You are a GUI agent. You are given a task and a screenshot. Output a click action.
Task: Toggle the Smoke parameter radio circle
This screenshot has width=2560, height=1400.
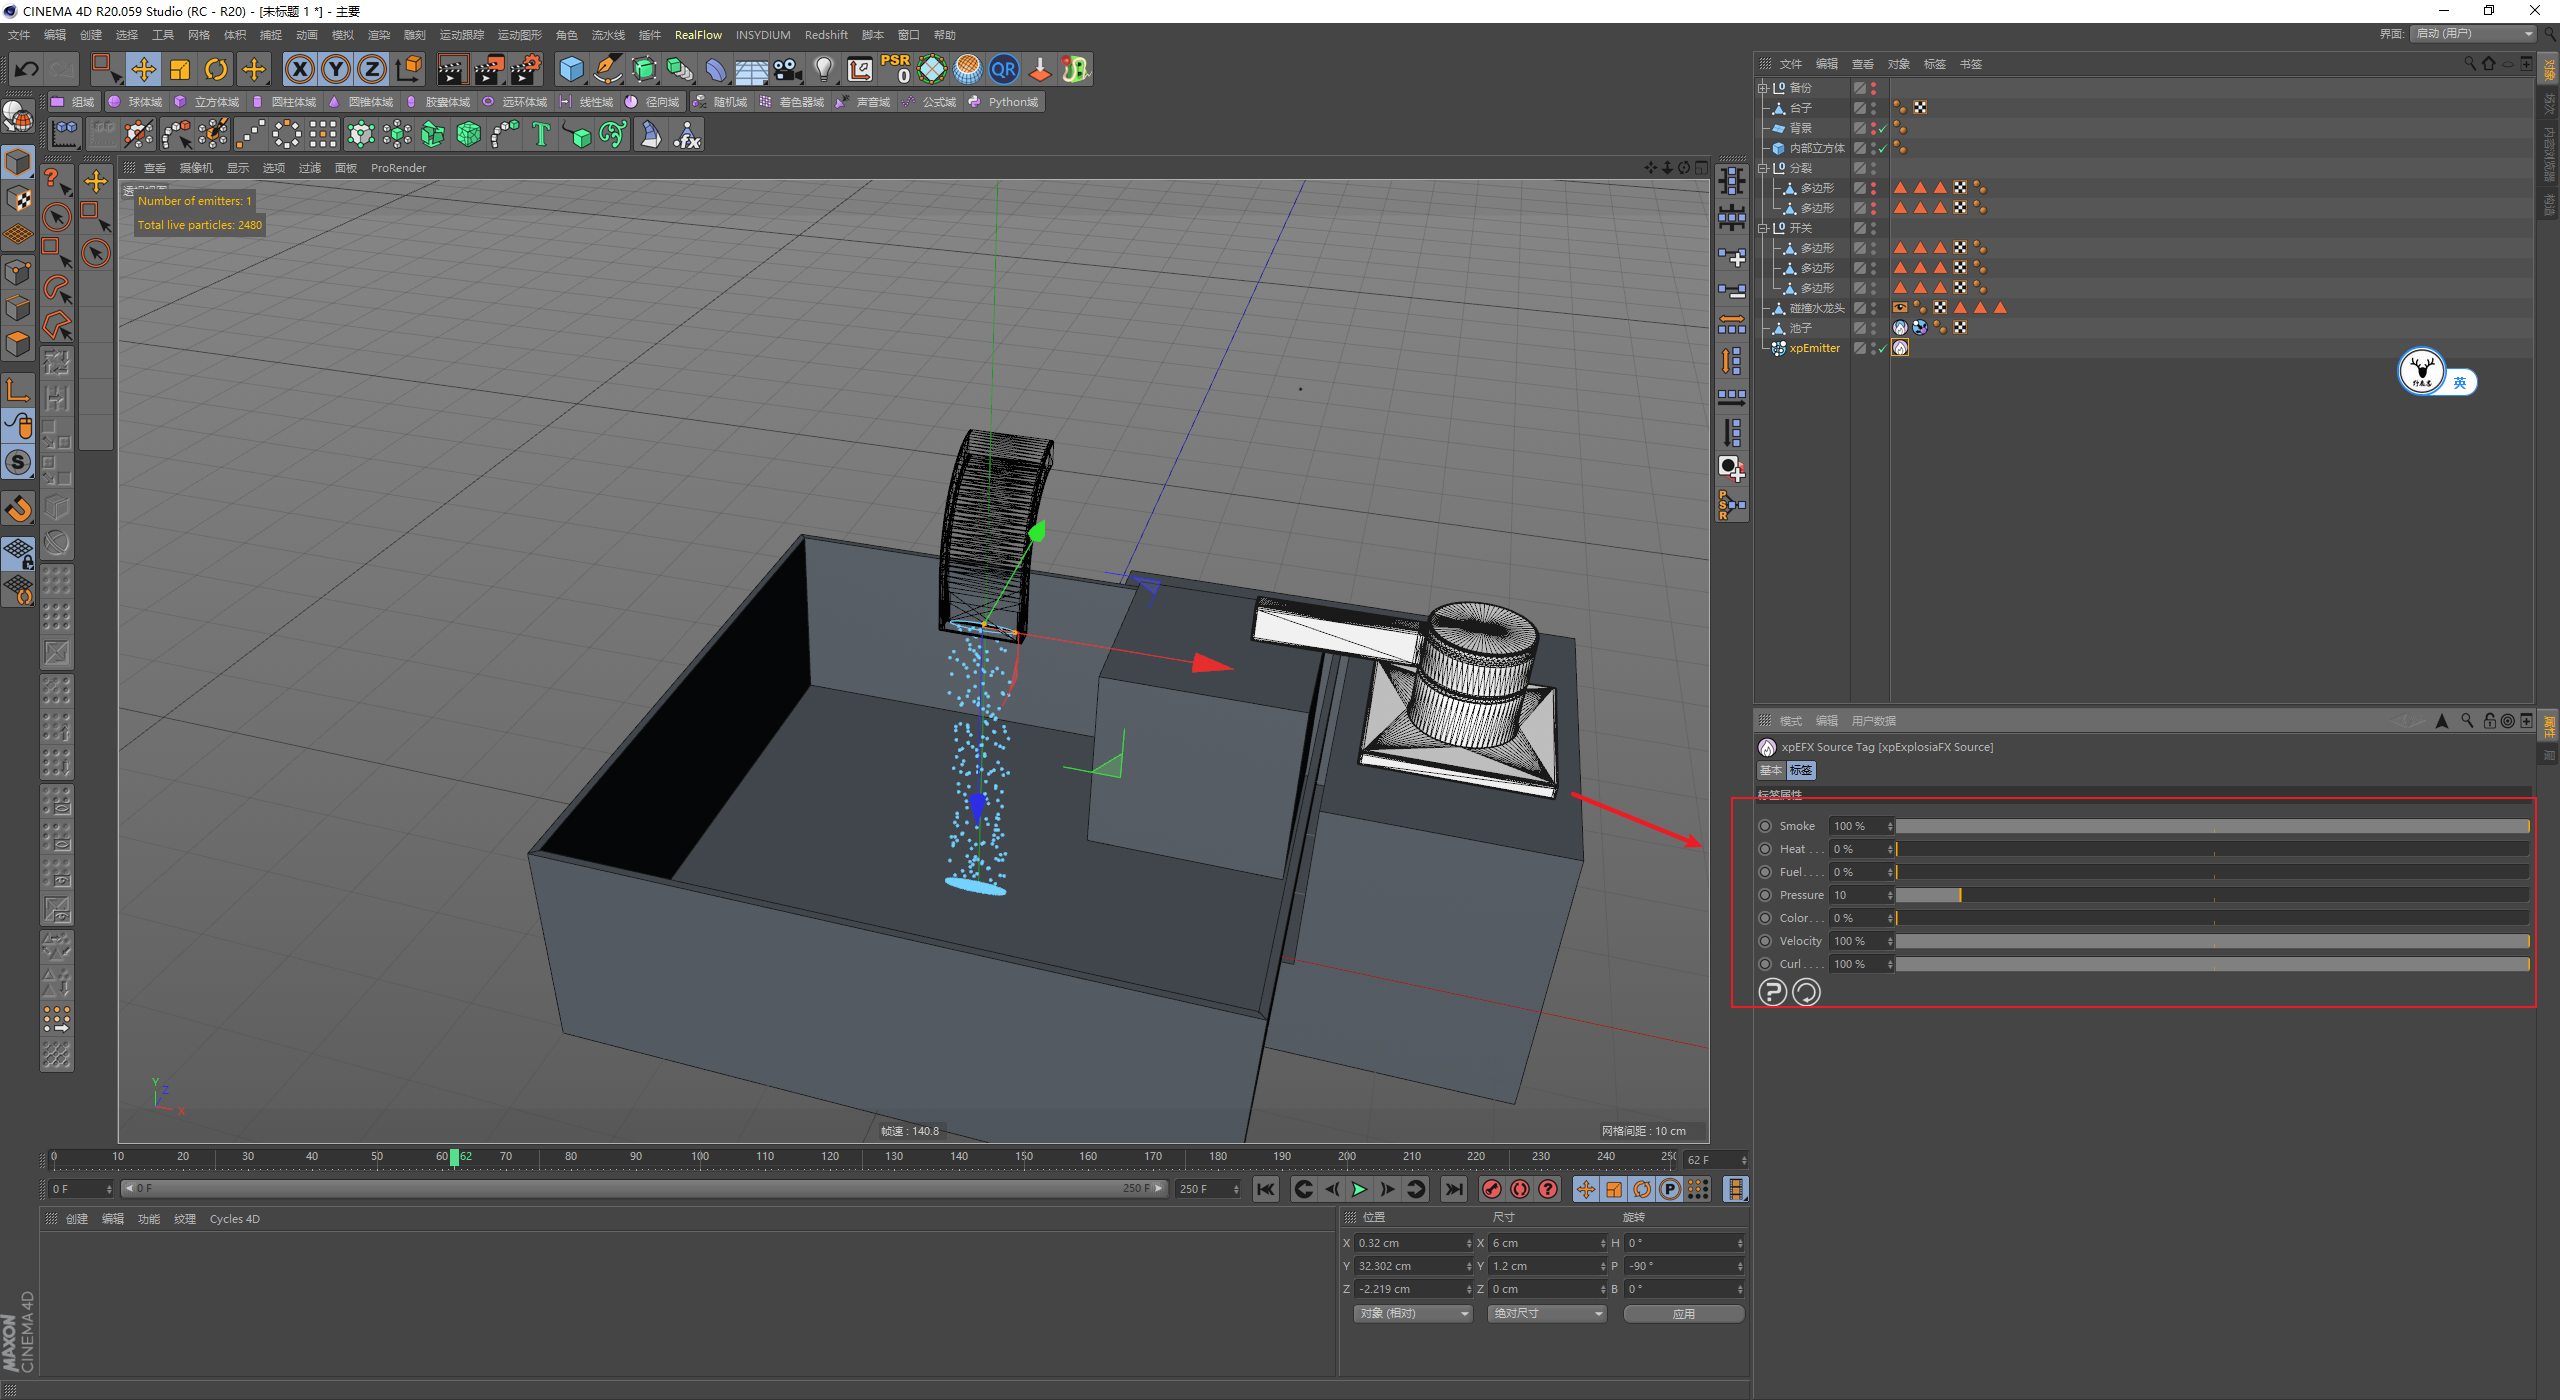pyautogui.click(x=1766, y=826)
